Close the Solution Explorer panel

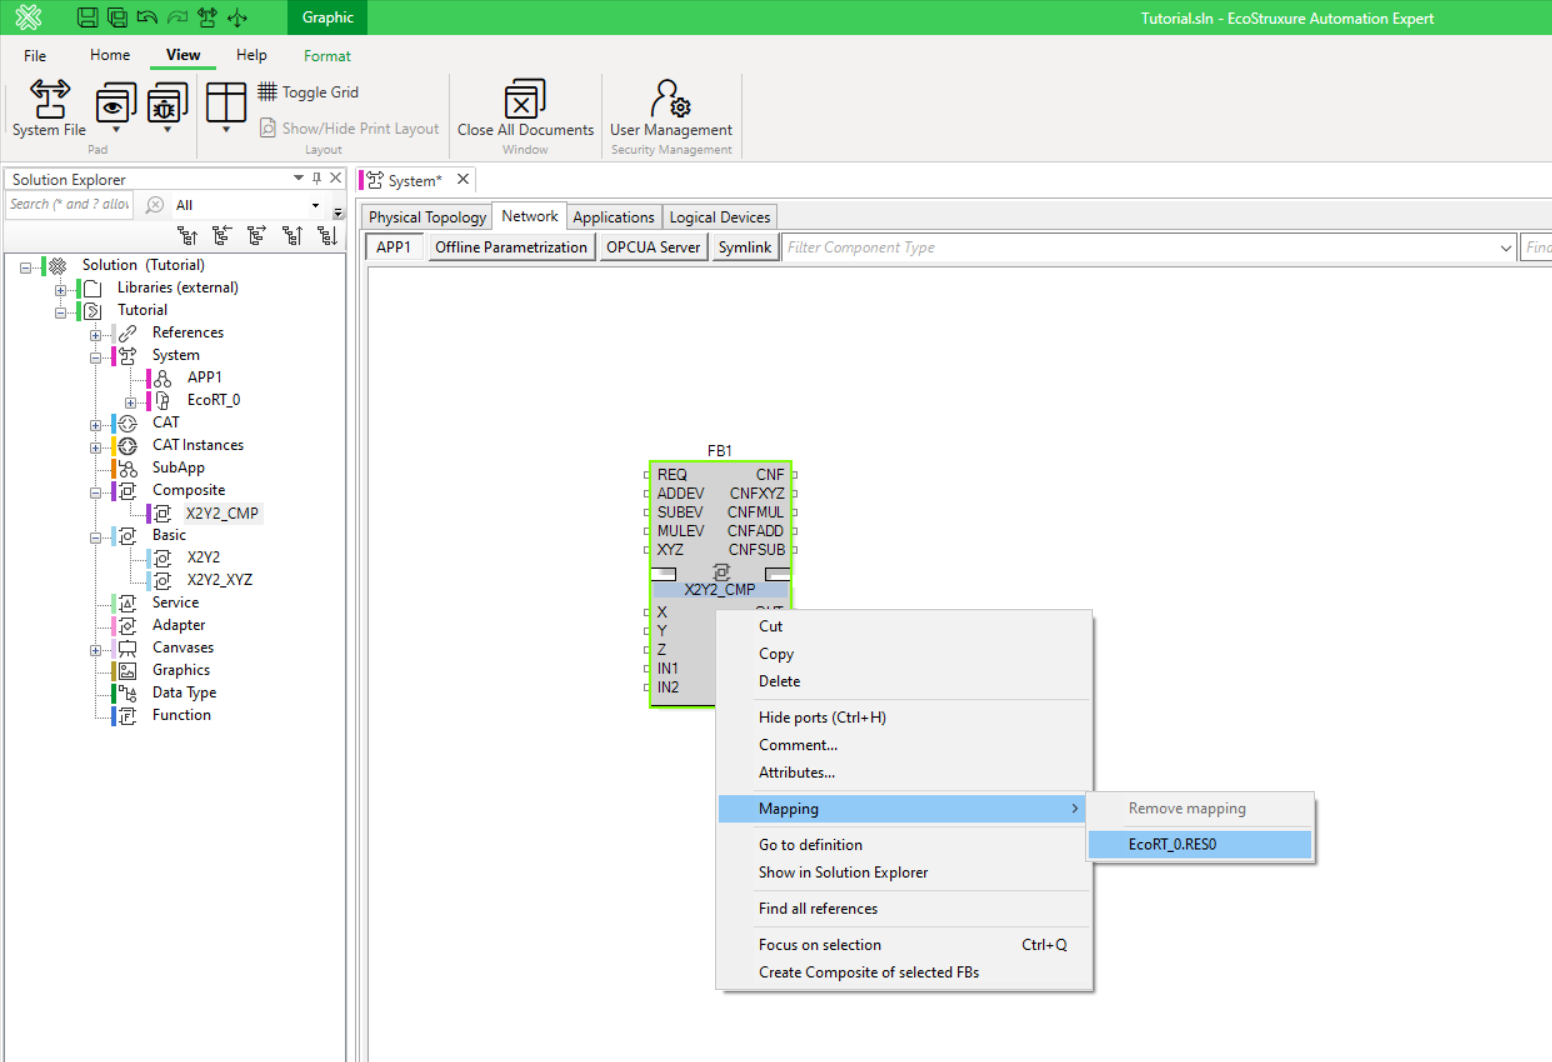pos(336,178)
